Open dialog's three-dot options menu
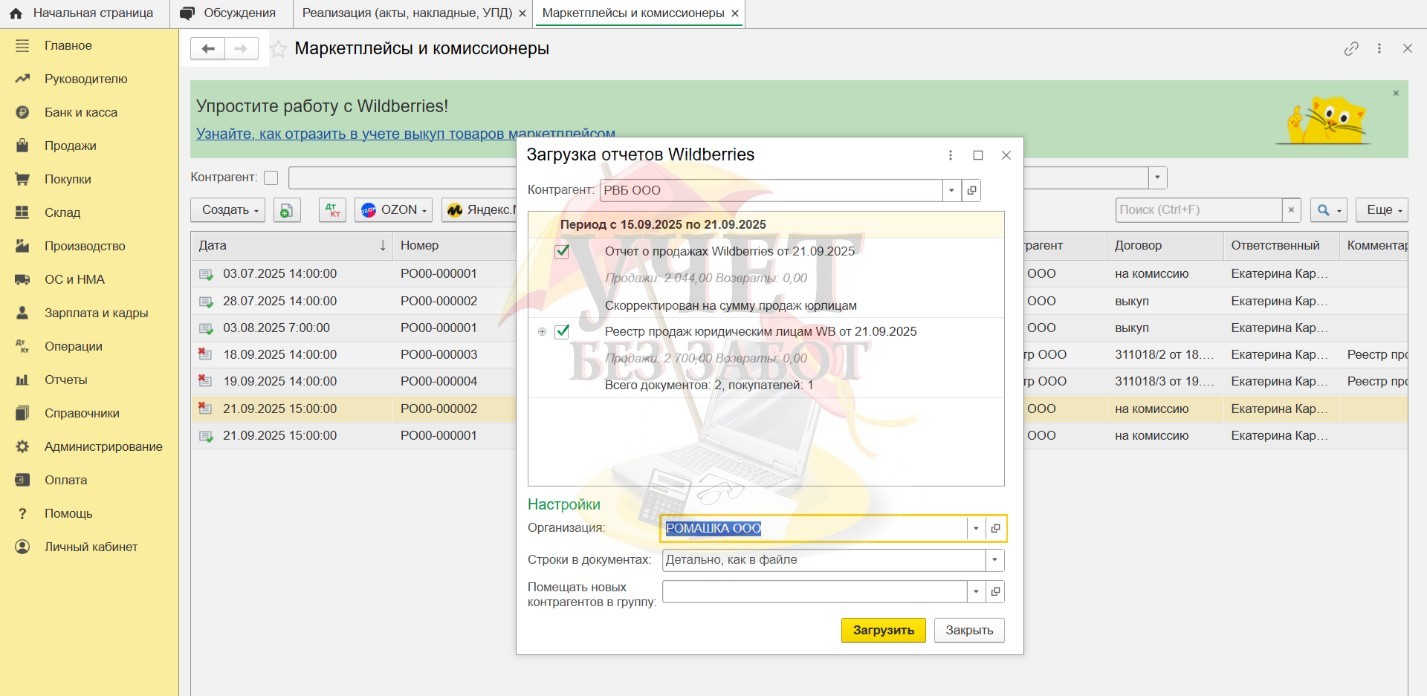 tap(950, 155)
